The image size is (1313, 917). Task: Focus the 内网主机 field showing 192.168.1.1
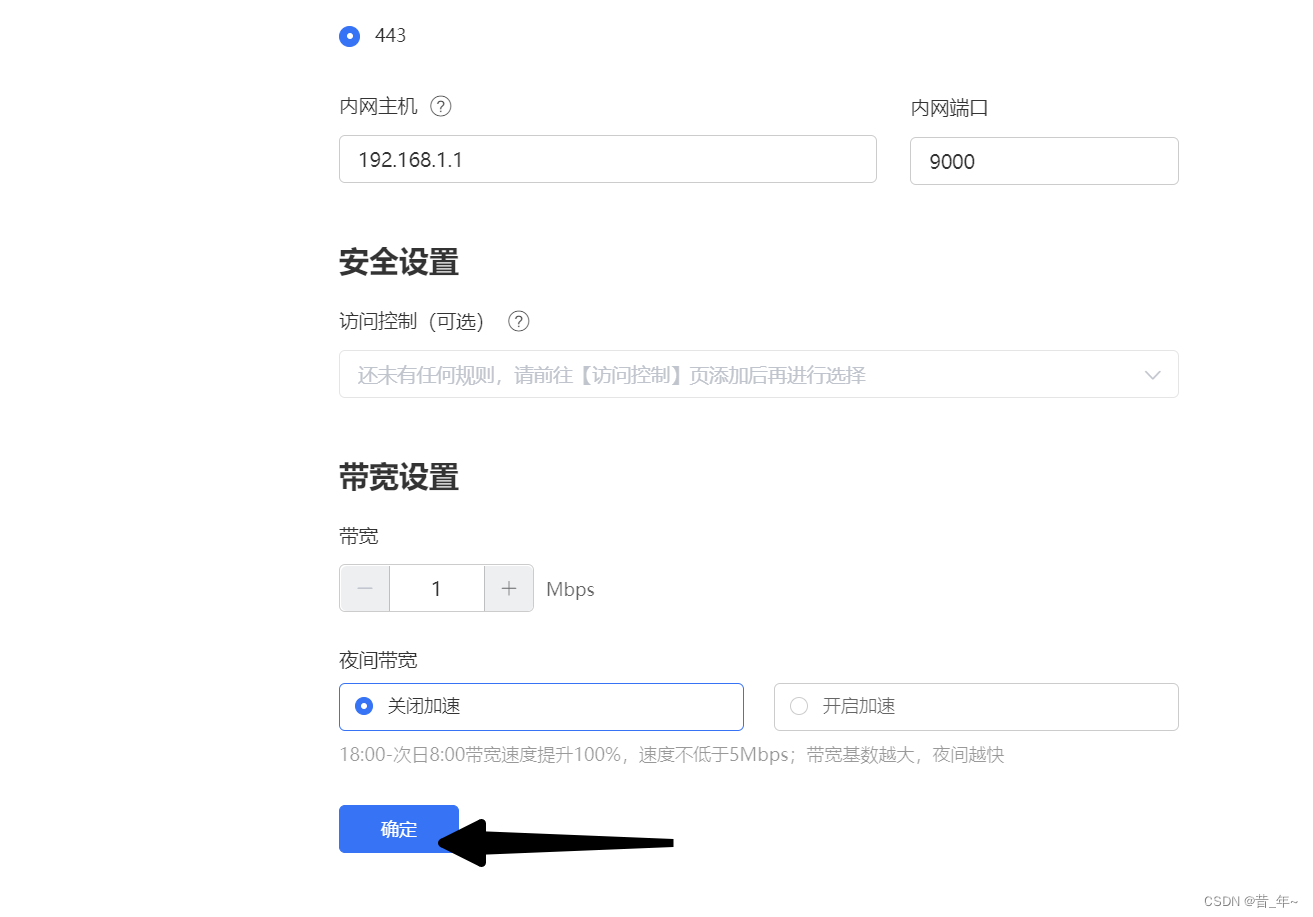pos(608,159)
